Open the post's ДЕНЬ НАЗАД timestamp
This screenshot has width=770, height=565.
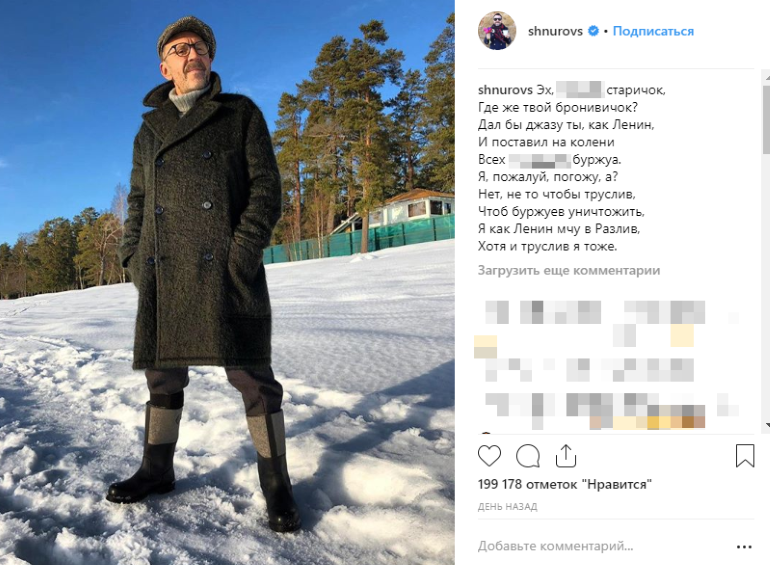(507, 507)
